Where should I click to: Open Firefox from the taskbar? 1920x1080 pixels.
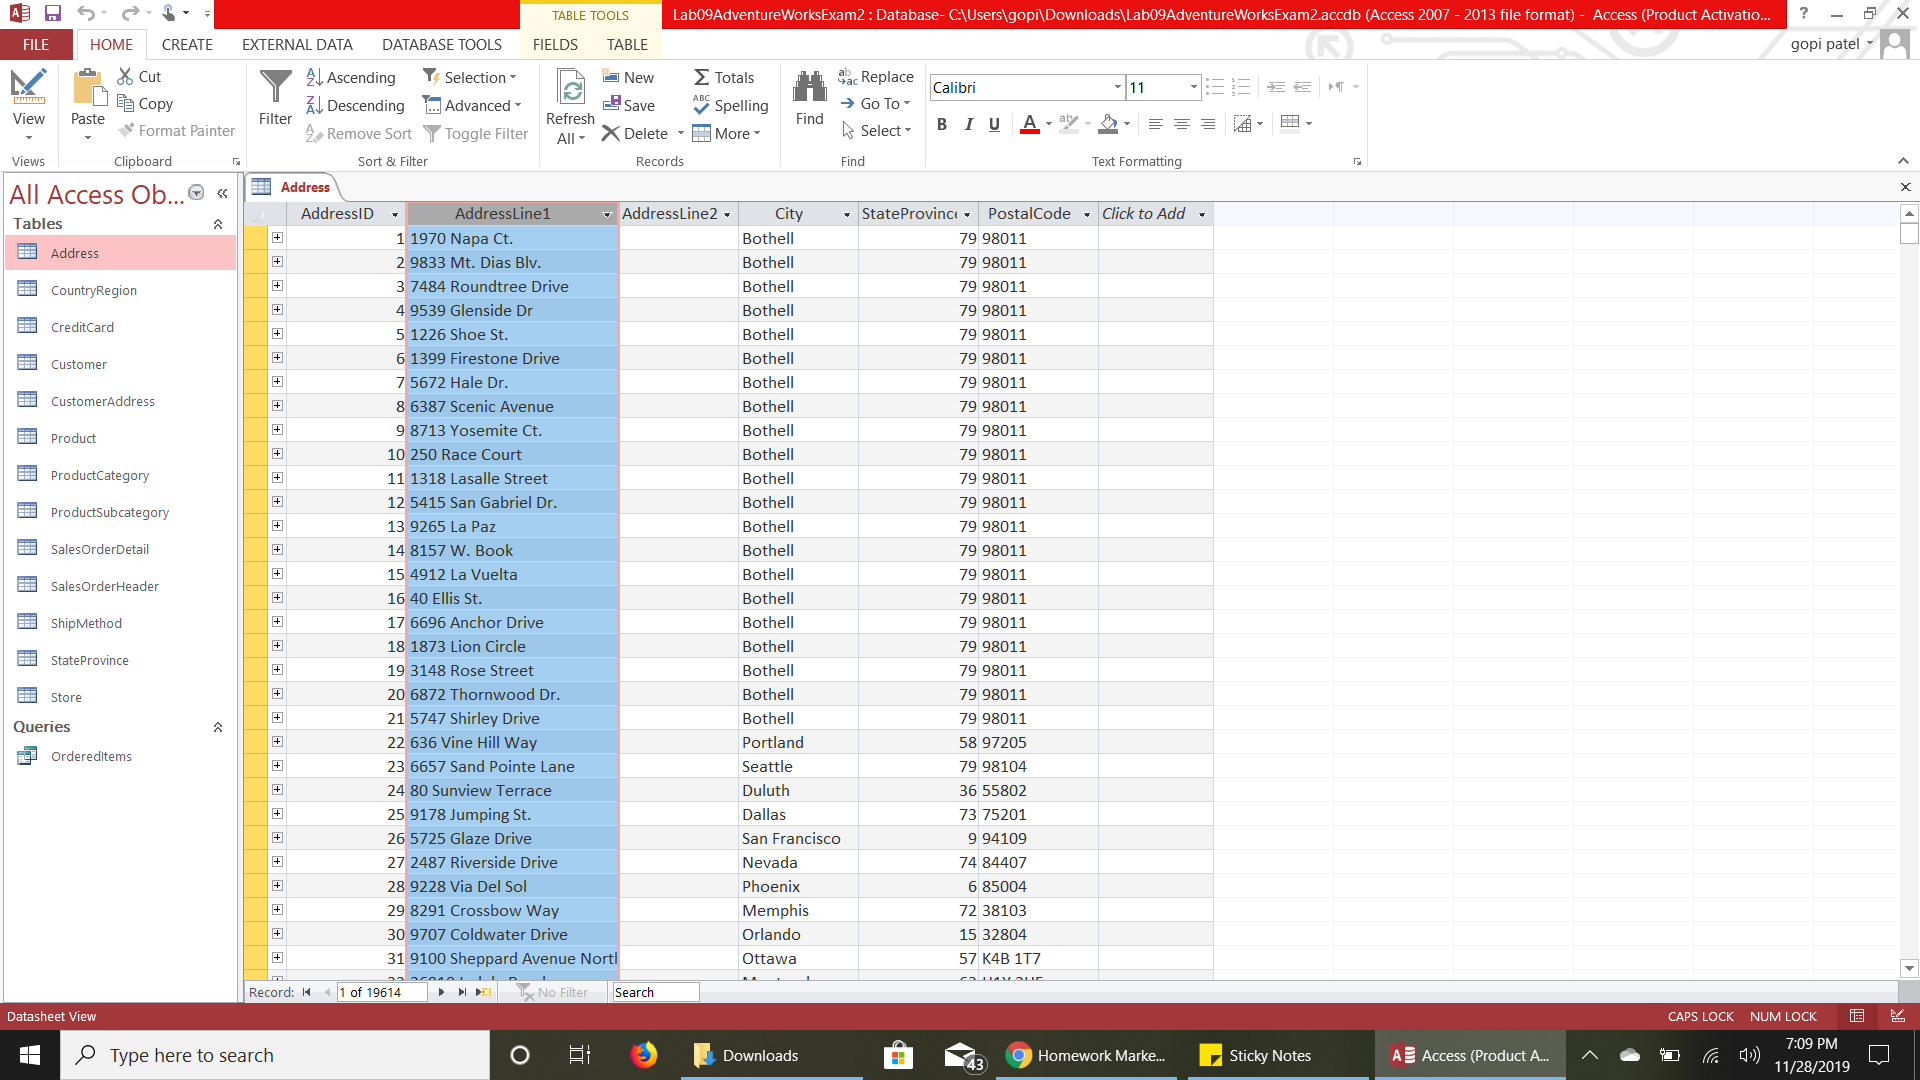coord(644,1055)
